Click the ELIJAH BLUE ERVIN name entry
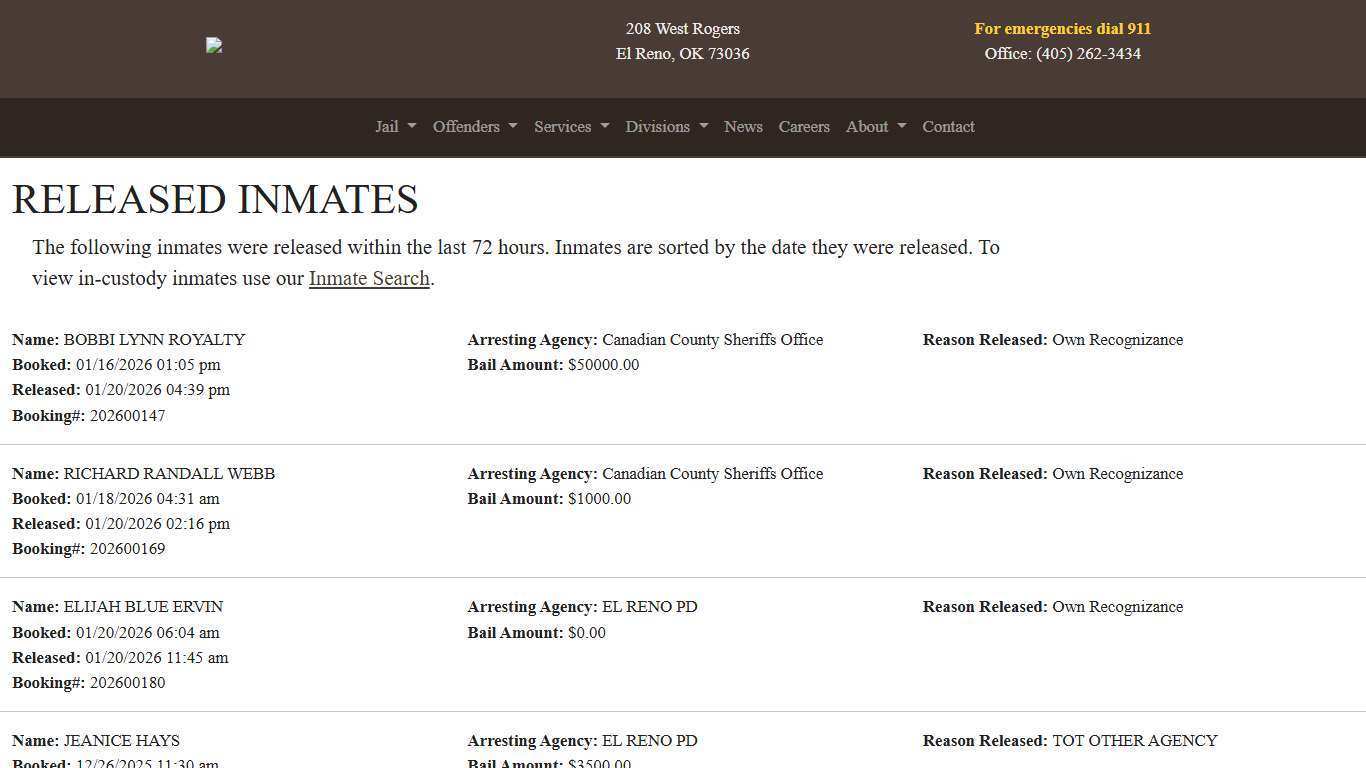1366x768 pixels. pyautogui.click(x=143, y=607)
